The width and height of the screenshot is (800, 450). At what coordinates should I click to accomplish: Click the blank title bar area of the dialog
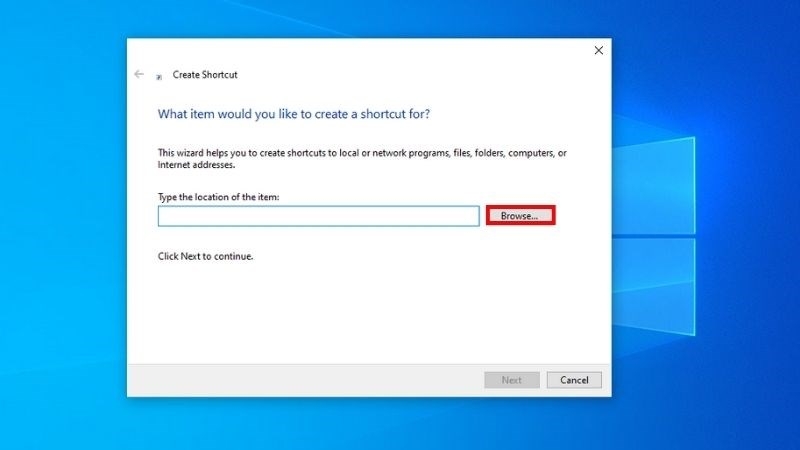pyautogui.click(x=400, y=50)
